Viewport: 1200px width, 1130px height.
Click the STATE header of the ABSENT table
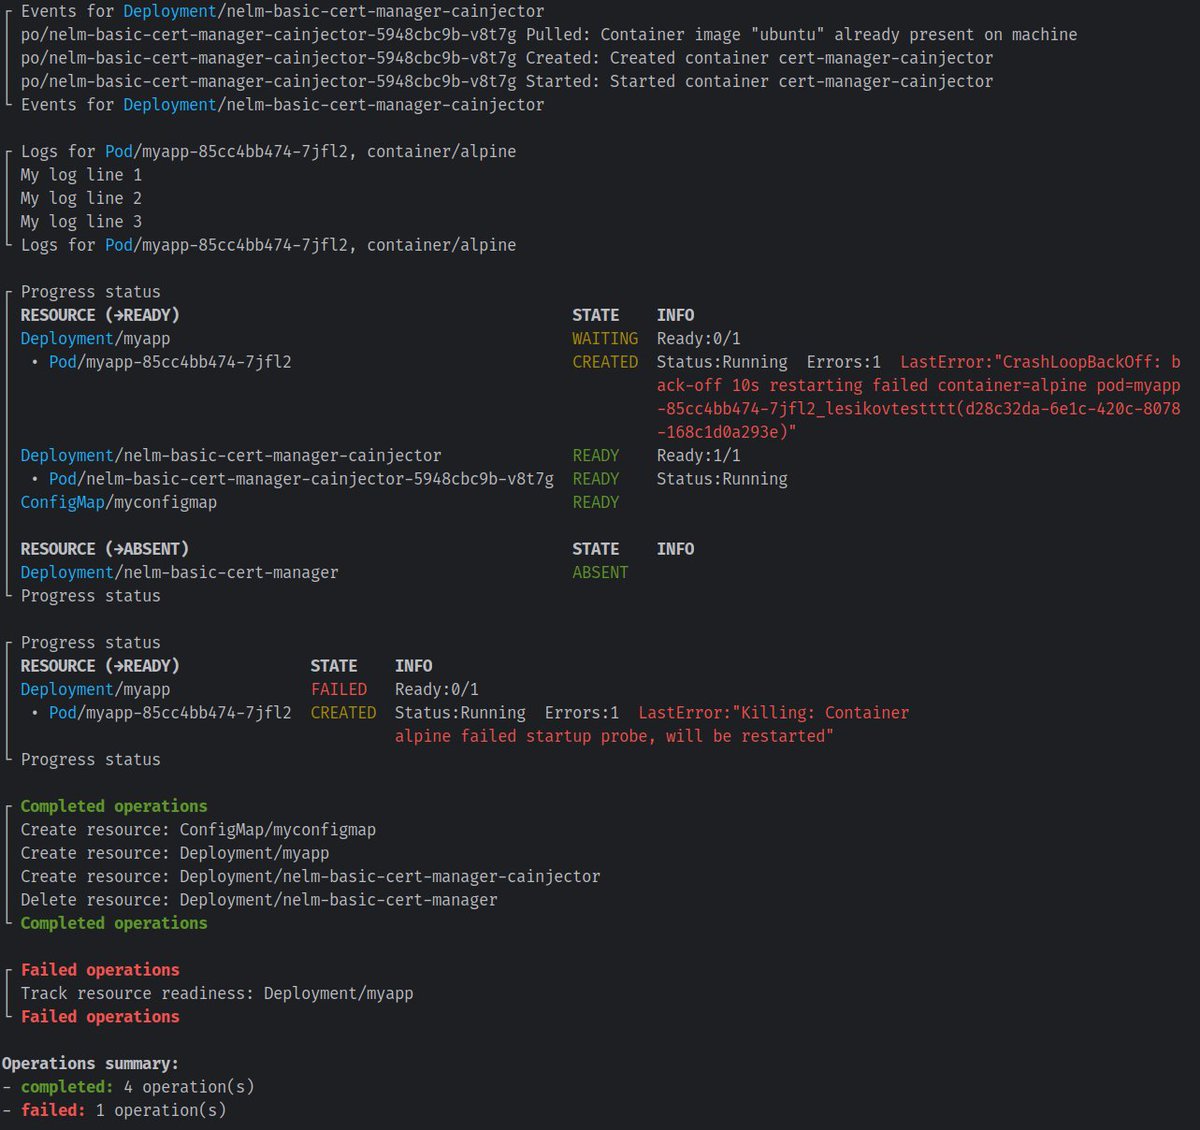pos(595,549)
